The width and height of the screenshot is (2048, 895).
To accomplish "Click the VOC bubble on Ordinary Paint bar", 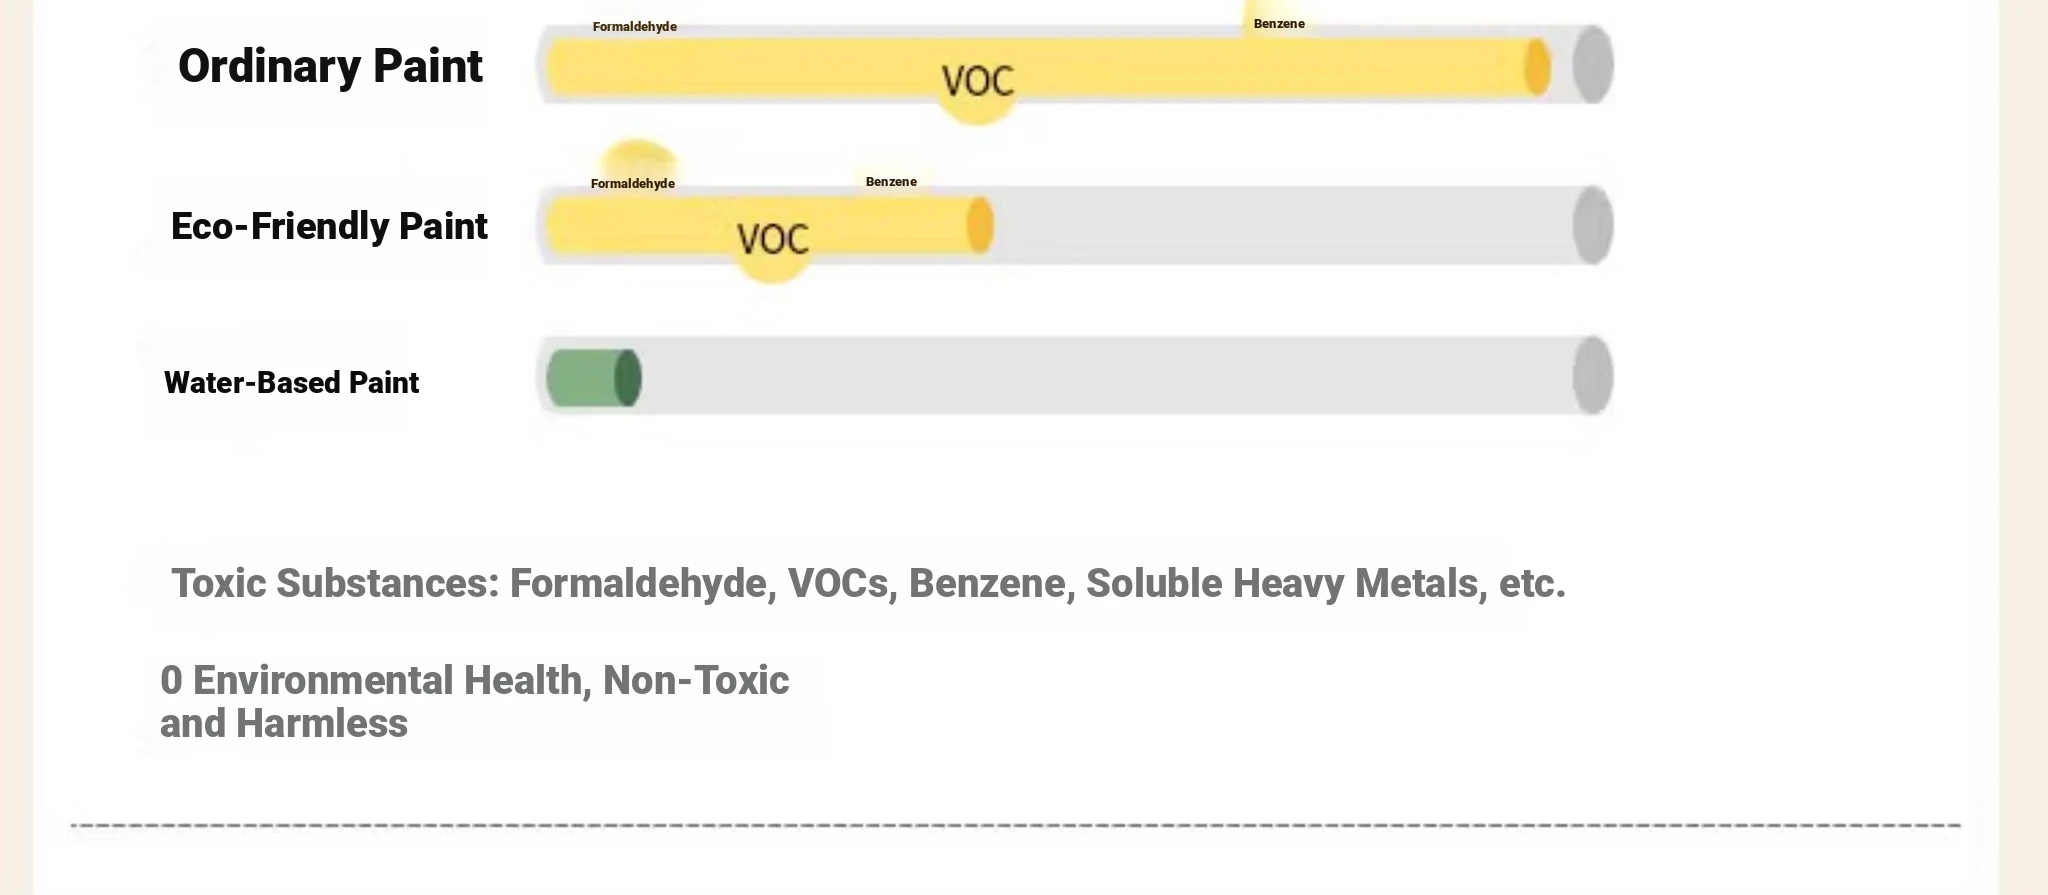I will point(977,82).
